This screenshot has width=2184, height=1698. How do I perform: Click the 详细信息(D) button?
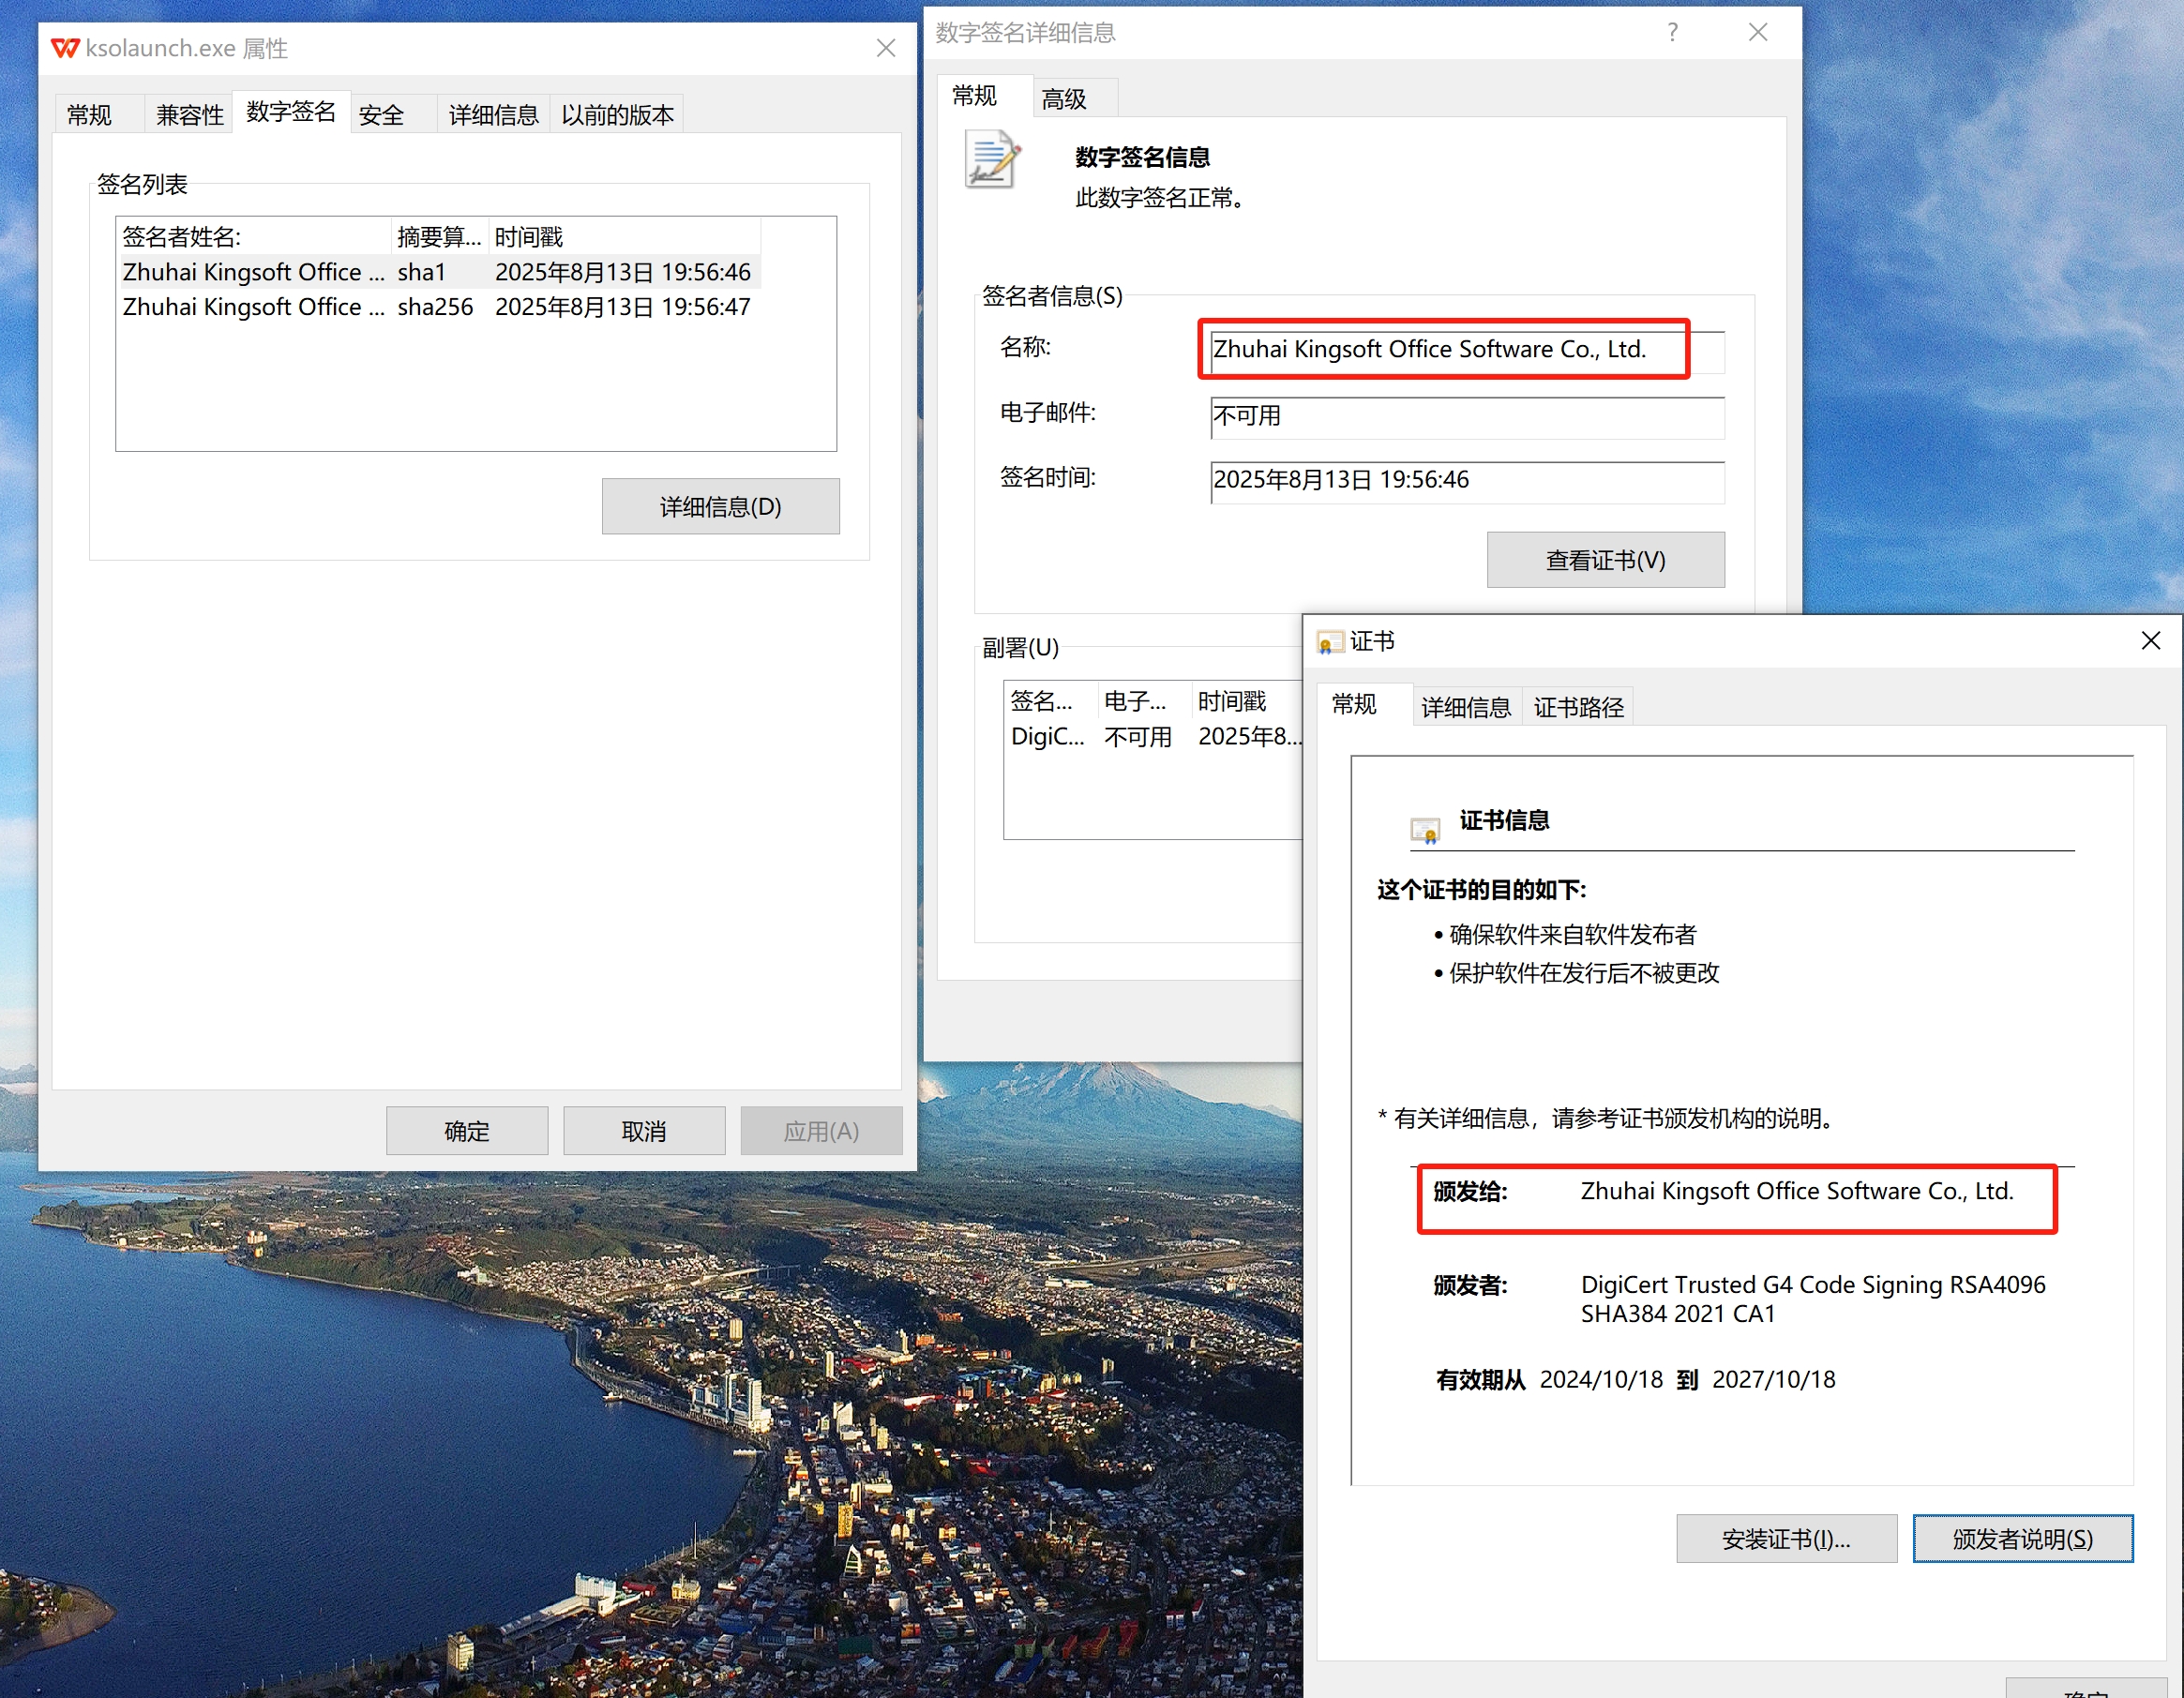coord(720,507)
